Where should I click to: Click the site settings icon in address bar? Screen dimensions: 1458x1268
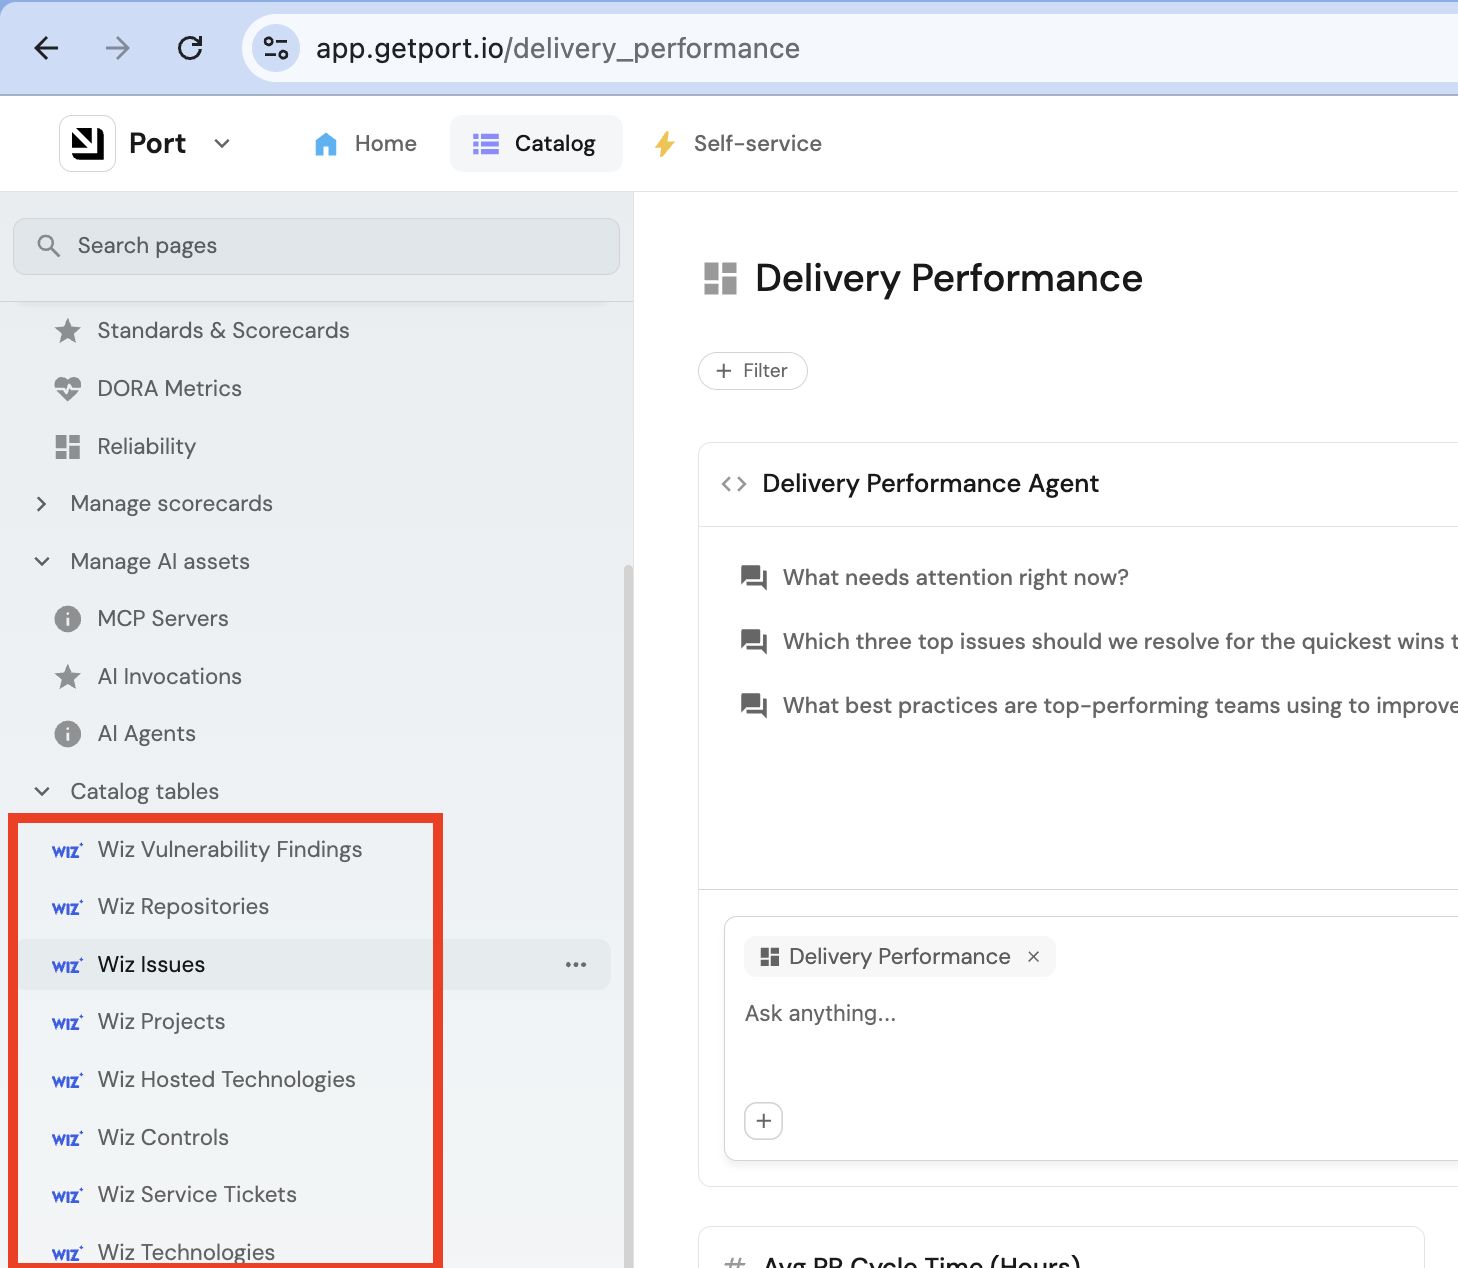tap(275, 48)
